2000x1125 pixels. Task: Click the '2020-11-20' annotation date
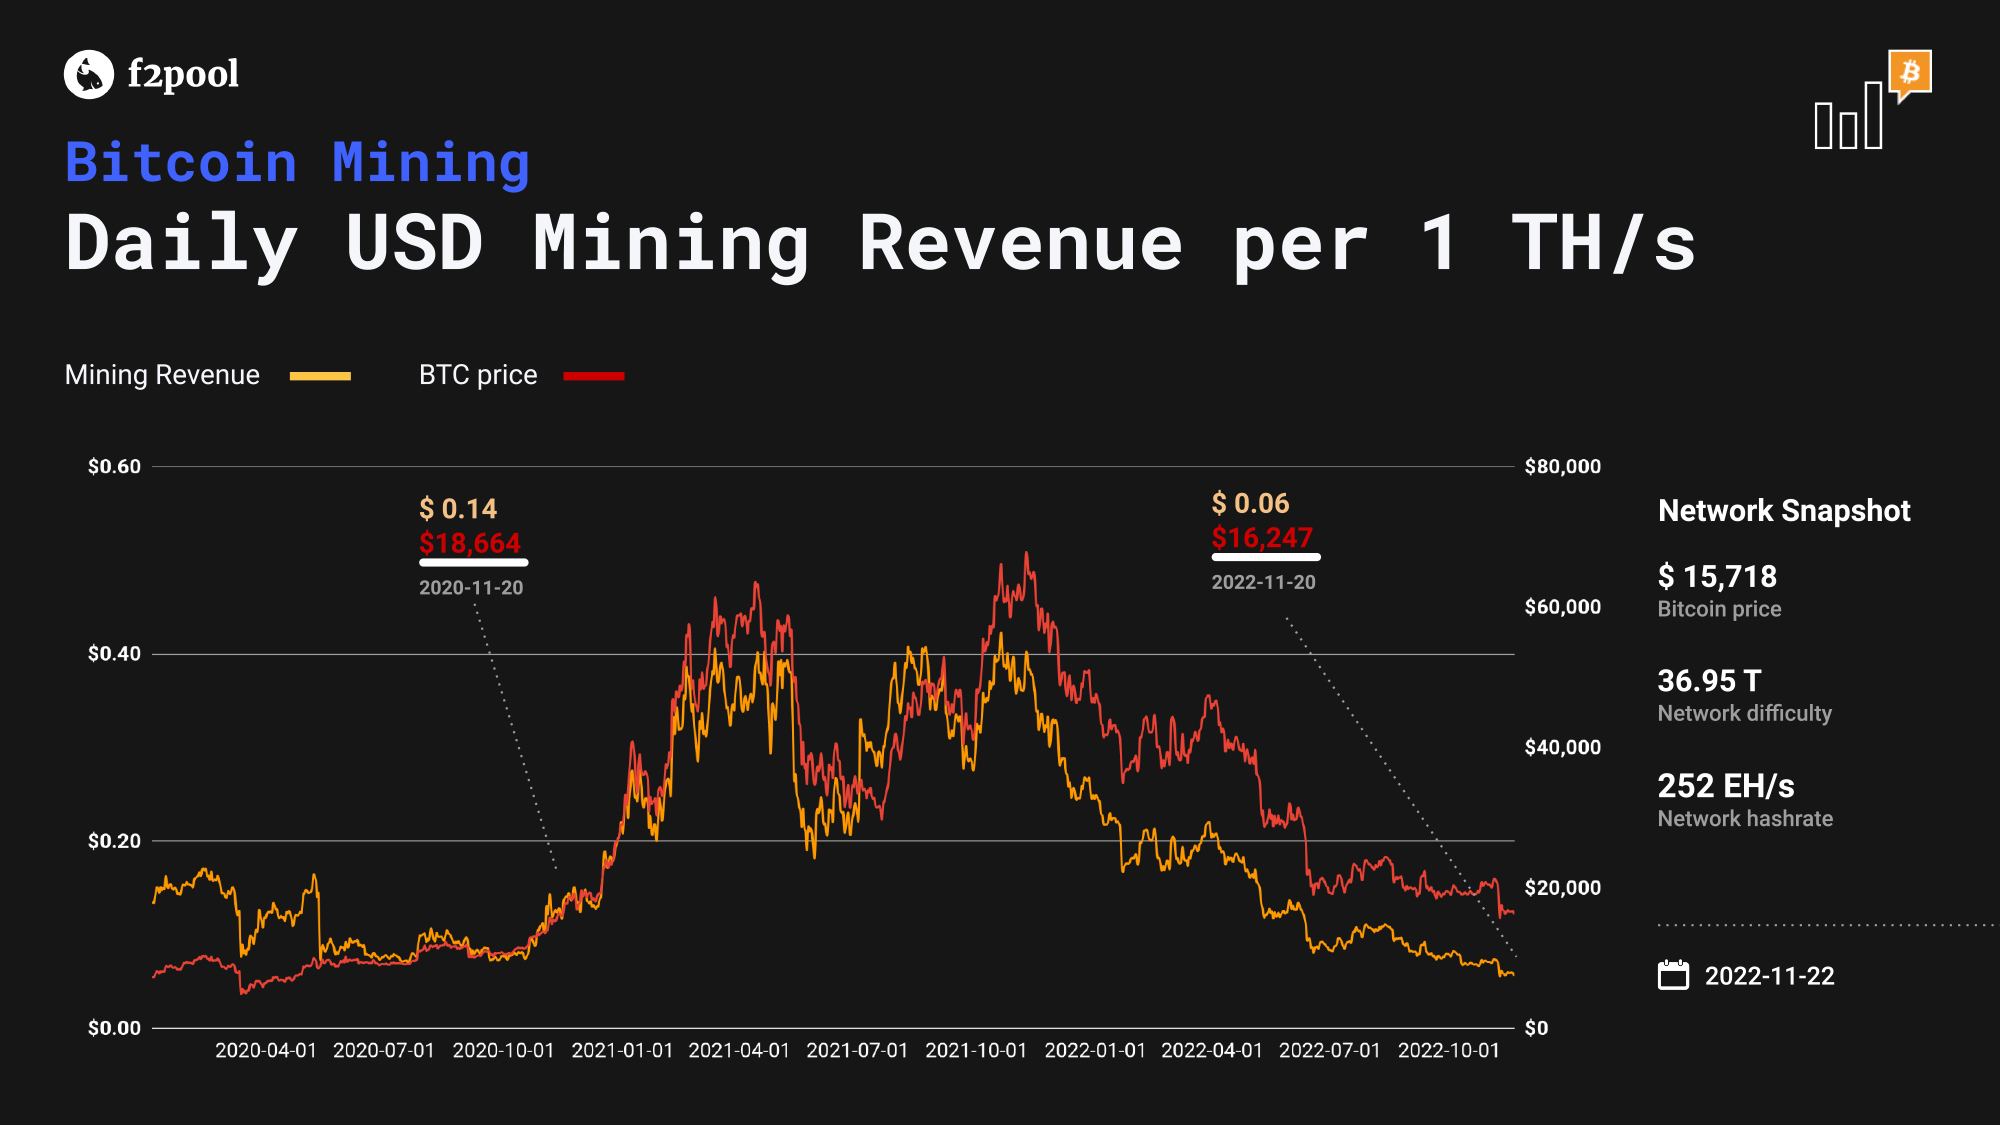[471, 588]
